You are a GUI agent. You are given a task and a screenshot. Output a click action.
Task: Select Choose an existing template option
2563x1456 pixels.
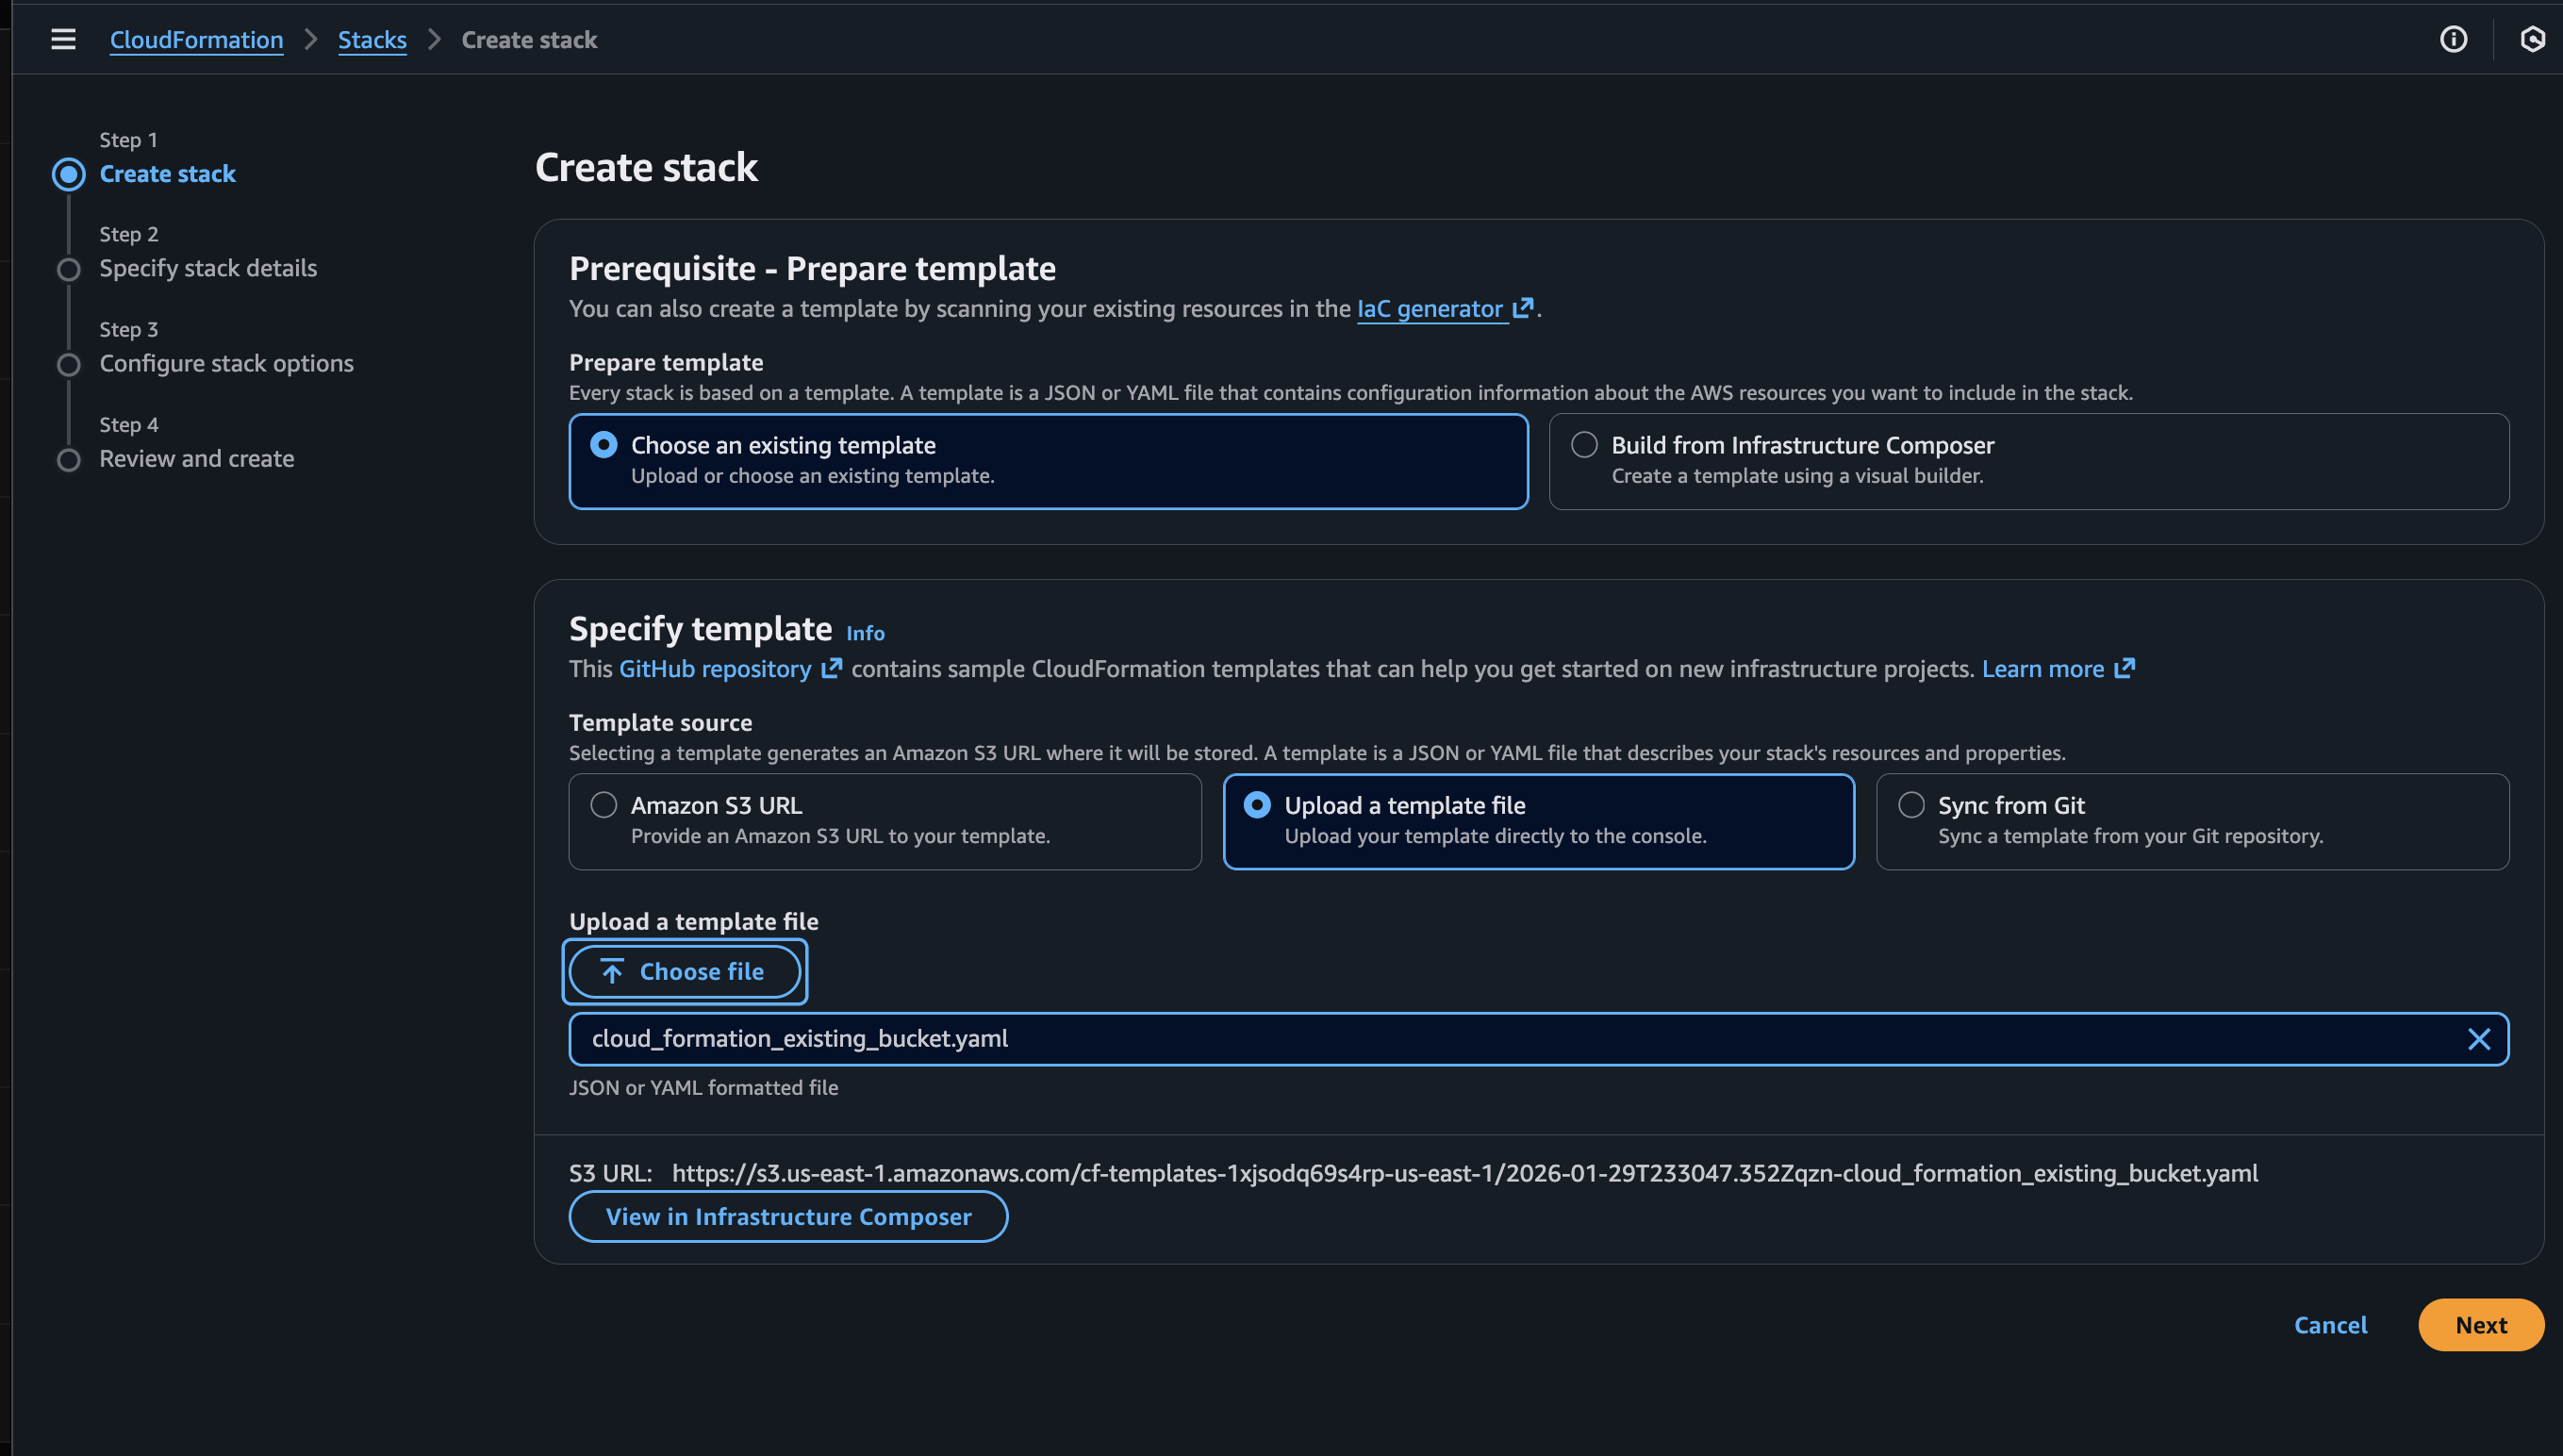(x=604, y=445)
